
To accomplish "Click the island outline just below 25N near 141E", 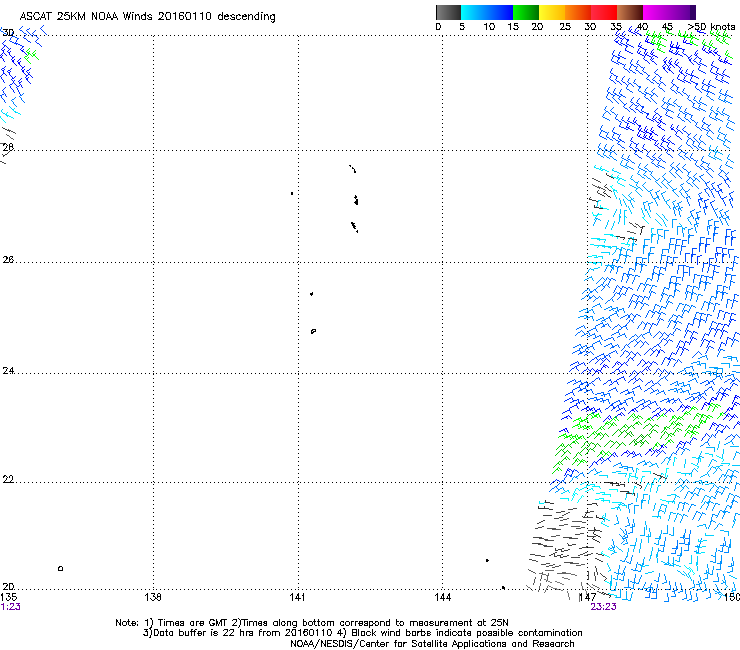I will (x=313, y=331).
